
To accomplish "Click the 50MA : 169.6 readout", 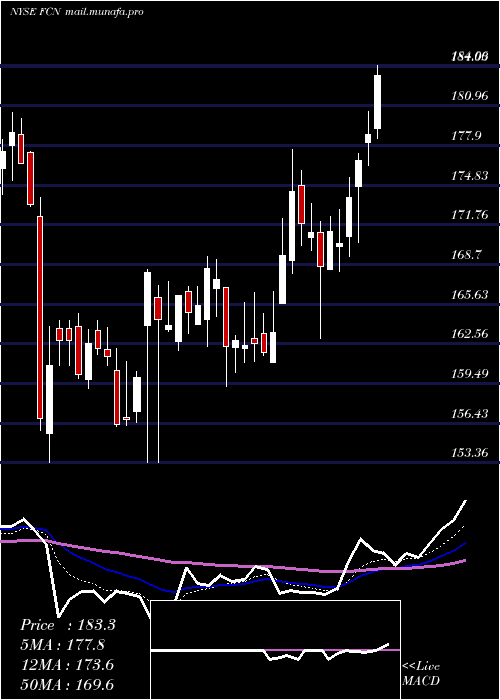I will click(x=67, y=685).
